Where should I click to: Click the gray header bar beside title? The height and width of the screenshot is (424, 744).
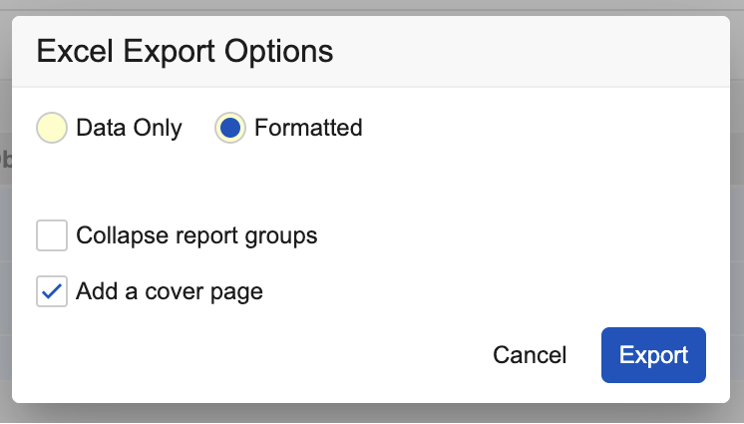click(x=531, y=51)
